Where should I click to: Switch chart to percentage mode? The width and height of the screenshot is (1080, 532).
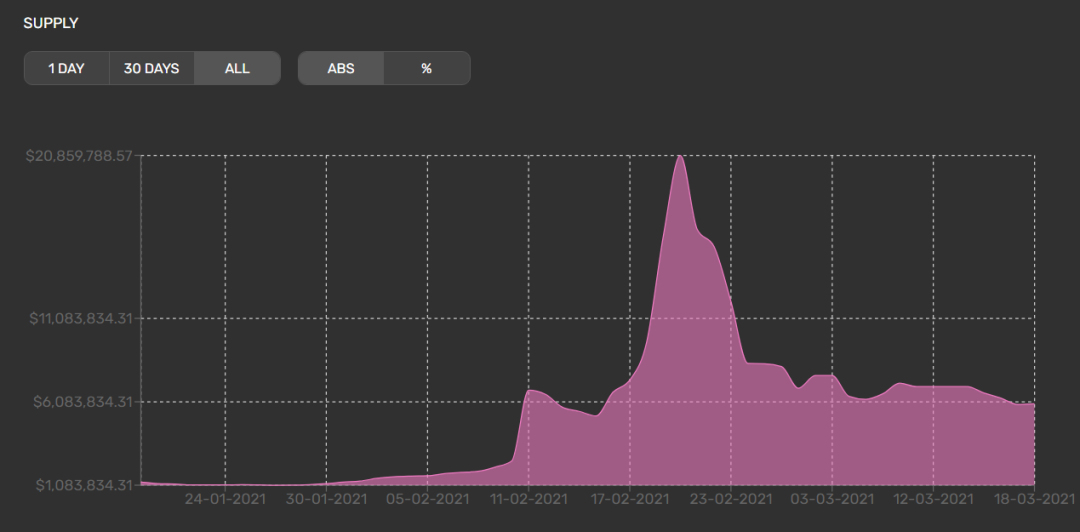(x=427, y=68)
